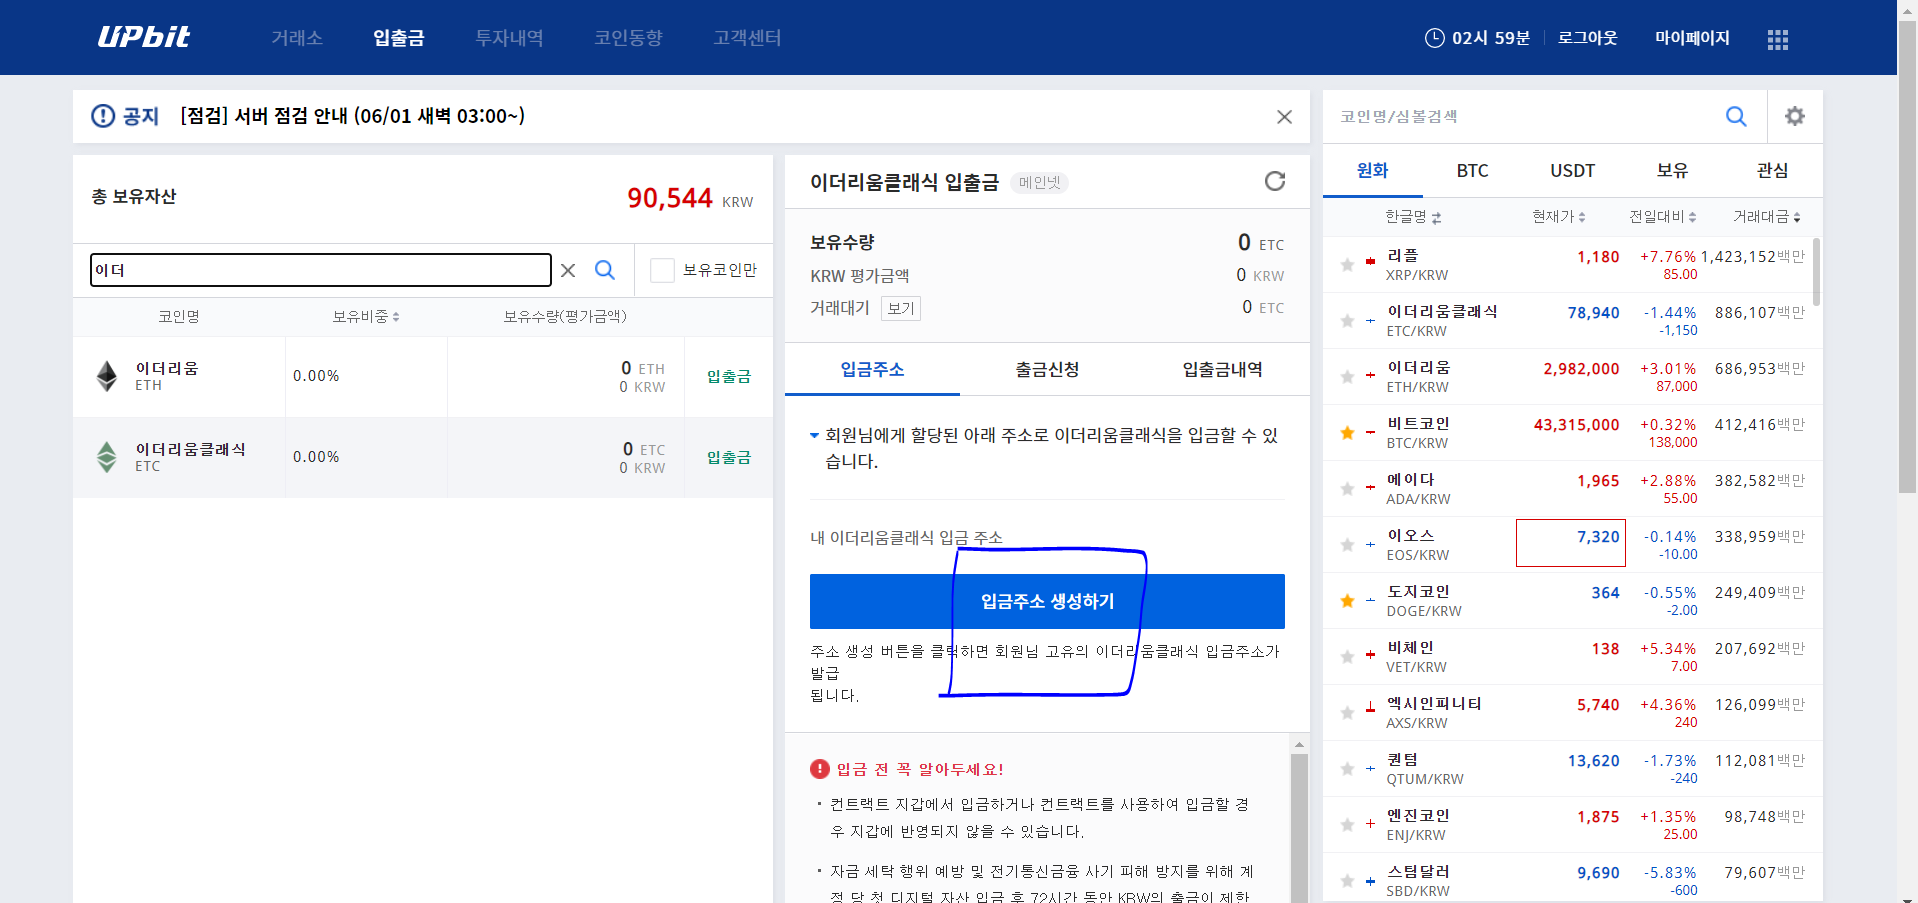The height and width of the screenshot is (903, 1918).
Task: Open the 투자내역 menu
Action: [509, 38]
